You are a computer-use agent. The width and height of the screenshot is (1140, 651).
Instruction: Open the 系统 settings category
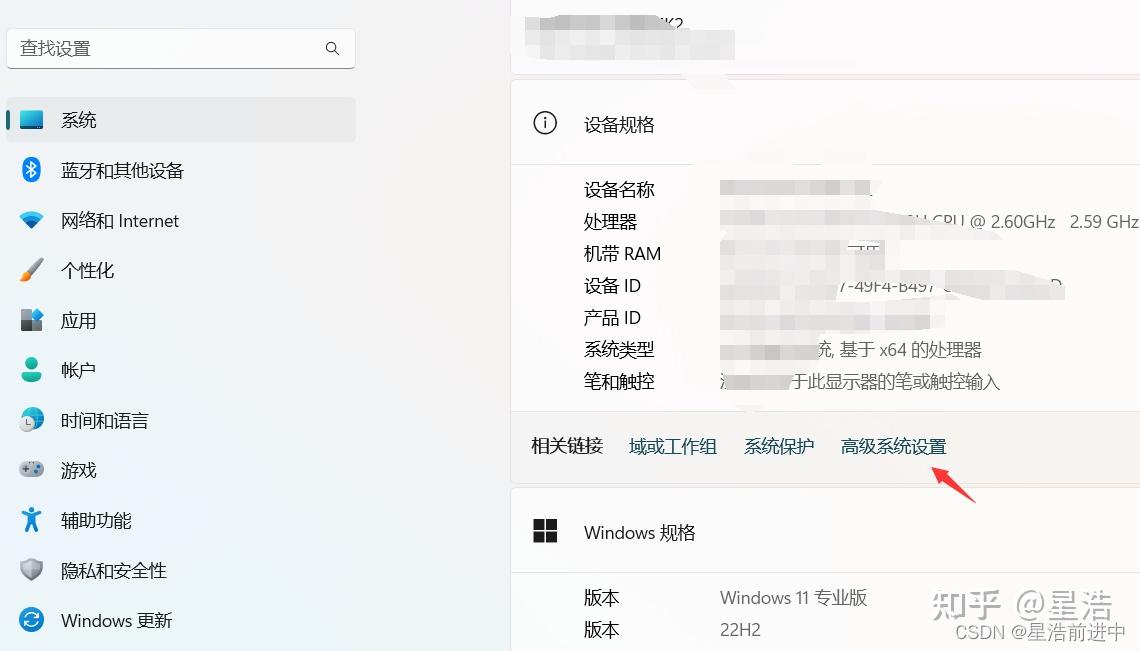point(181,119)
